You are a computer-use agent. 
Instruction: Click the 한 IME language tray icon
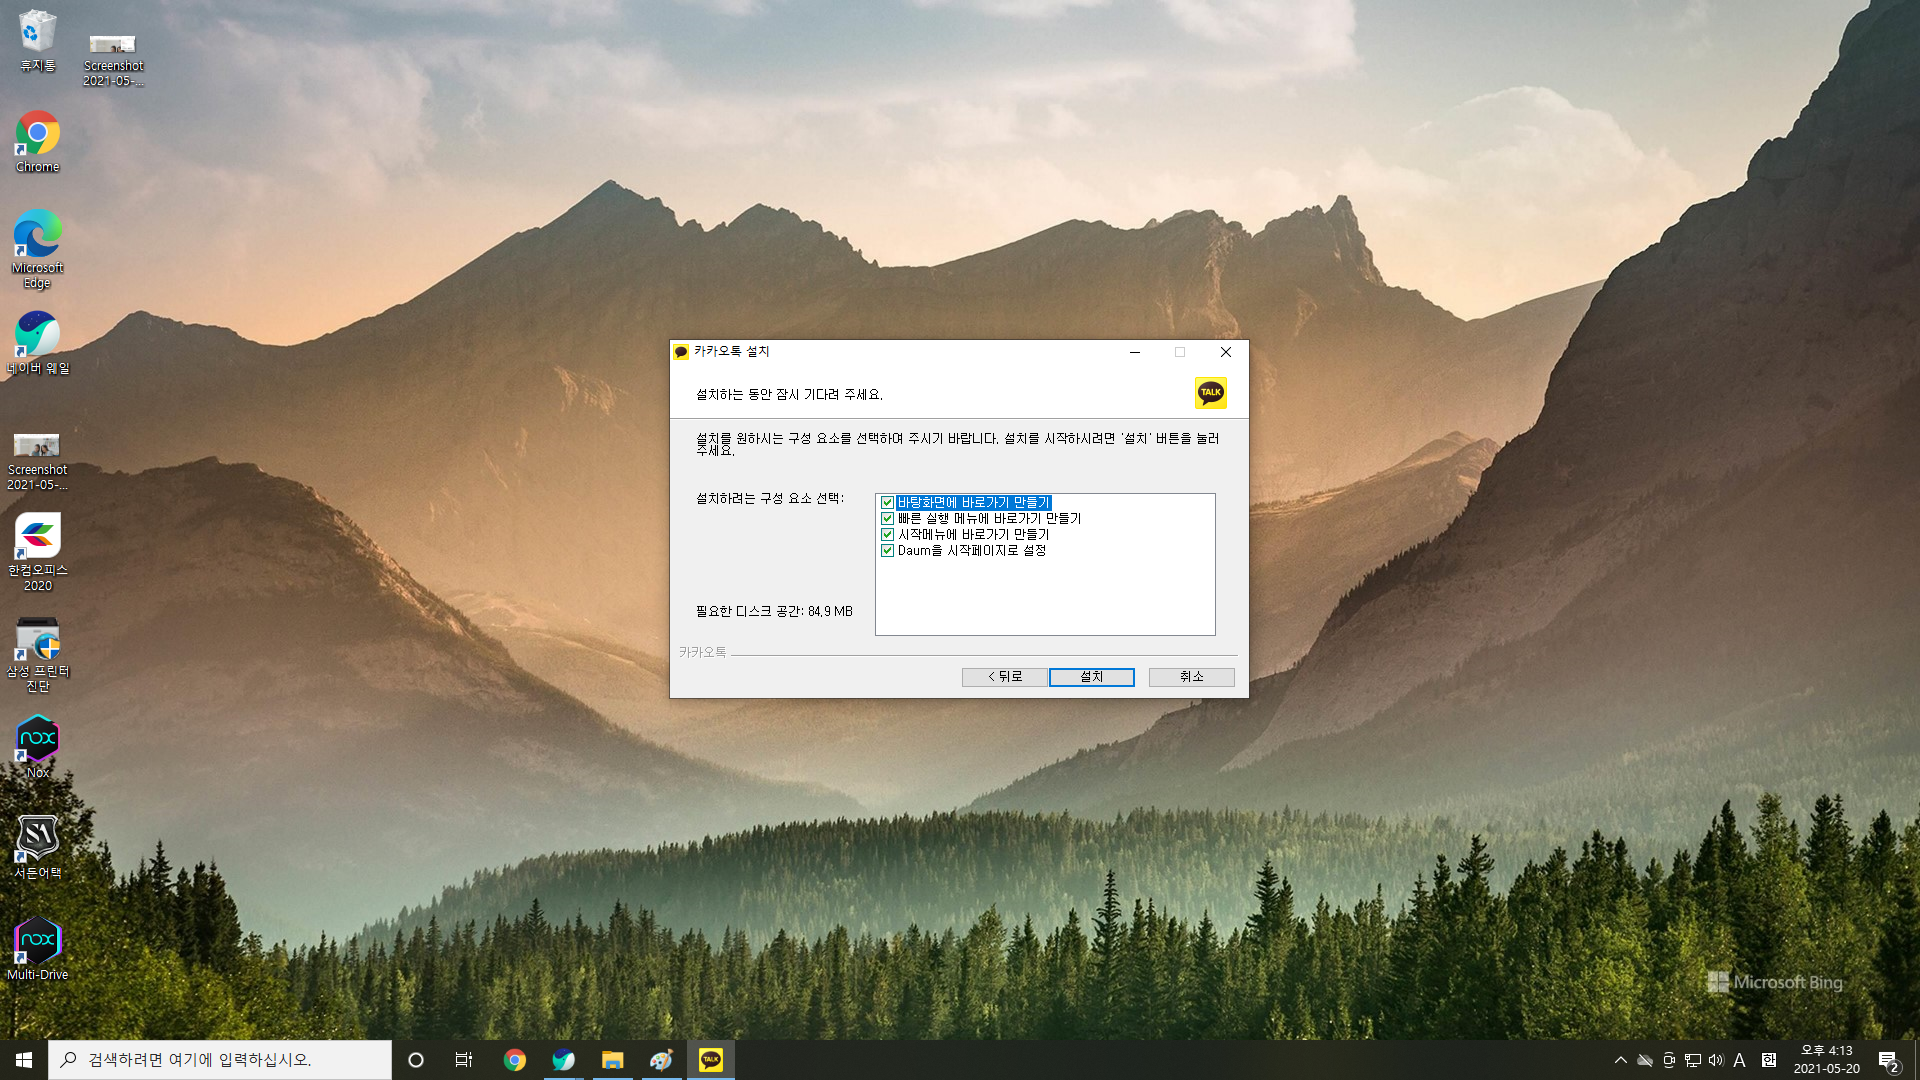pyautogui.click(x=1769, y=1060)
